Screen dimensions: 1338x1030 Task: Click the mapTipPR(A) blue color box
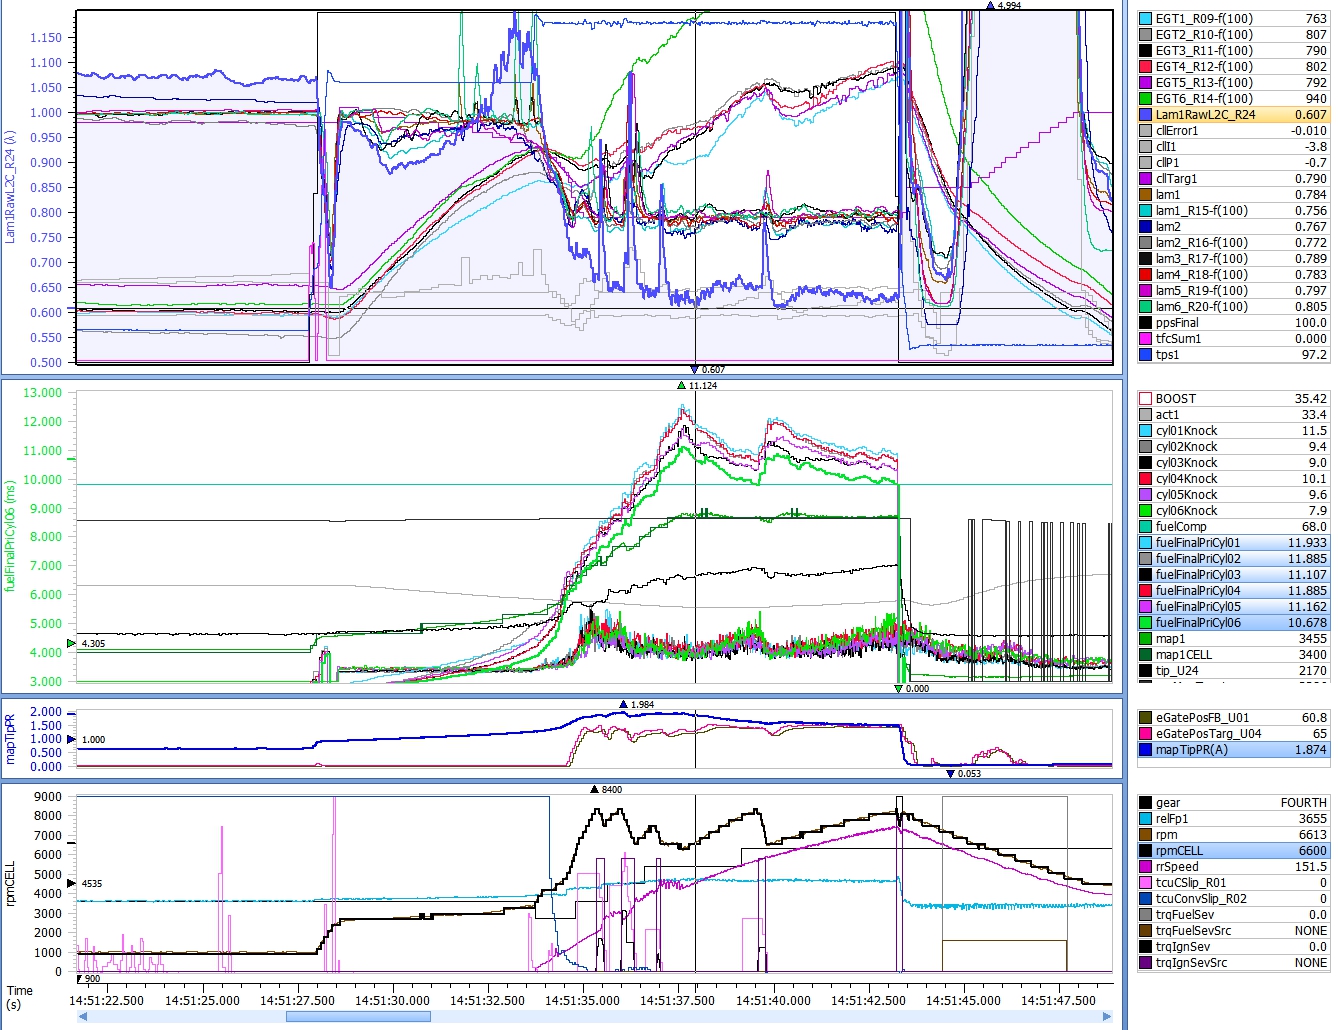(x=1145, y=750)
